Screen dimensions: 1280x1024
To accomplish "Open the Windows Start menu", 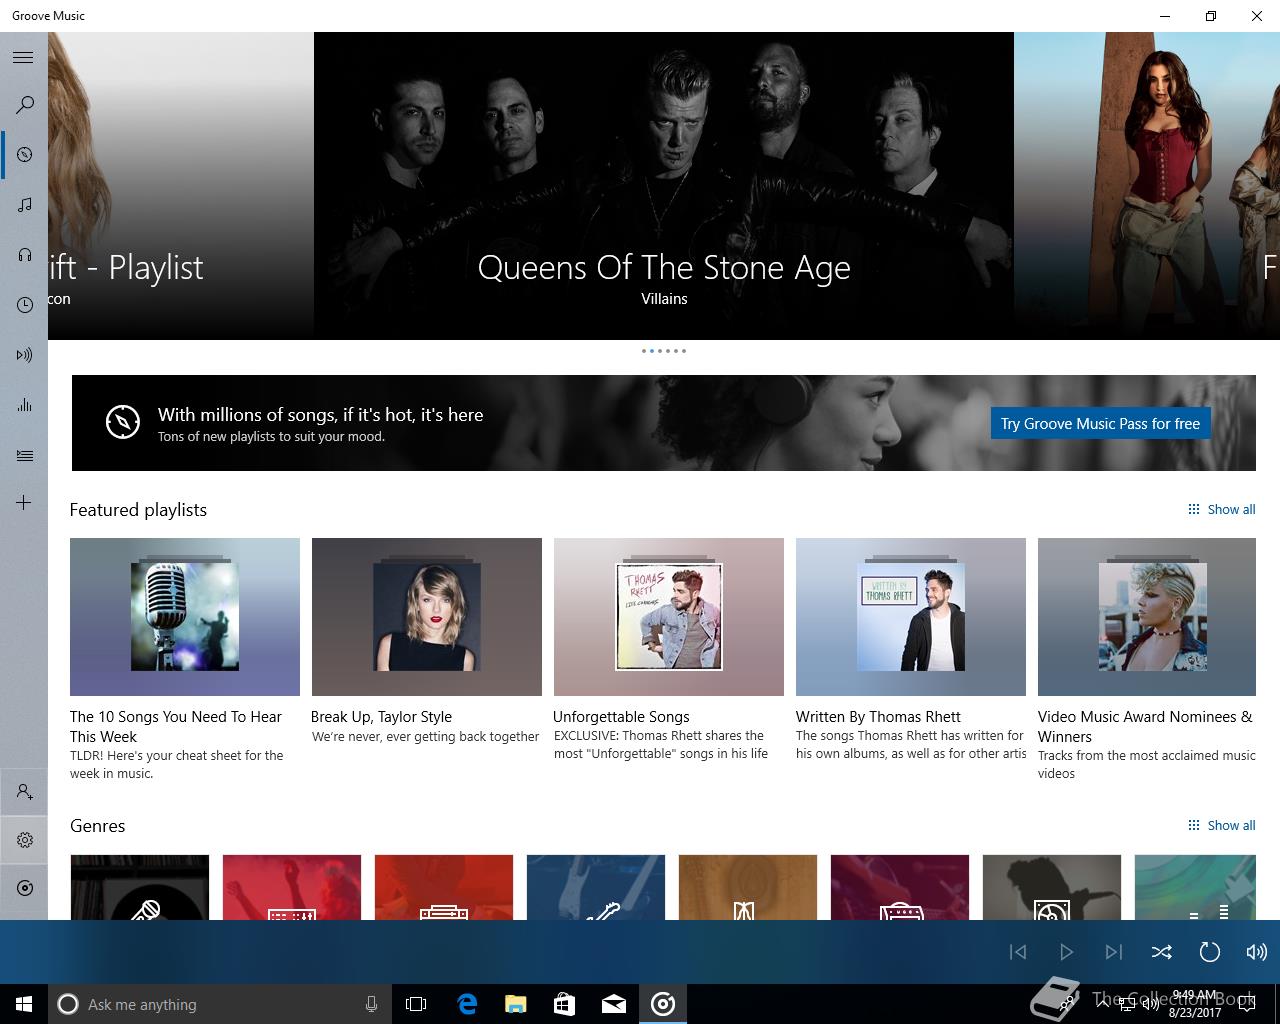I will click(x=24, y=1004).
